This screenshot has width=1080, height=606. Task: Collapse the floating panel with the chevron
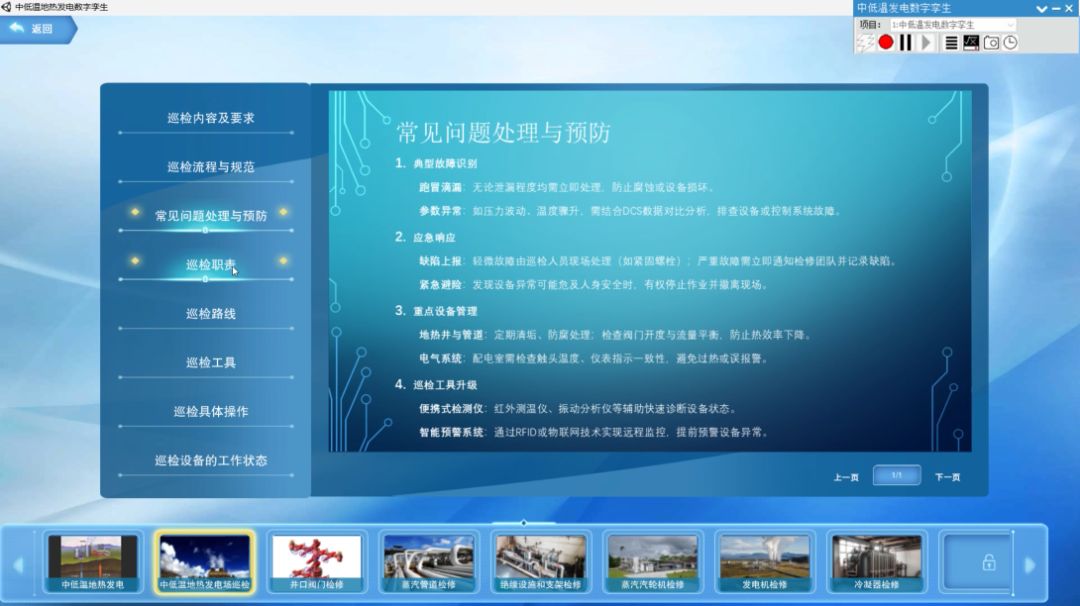(1043, 8)
